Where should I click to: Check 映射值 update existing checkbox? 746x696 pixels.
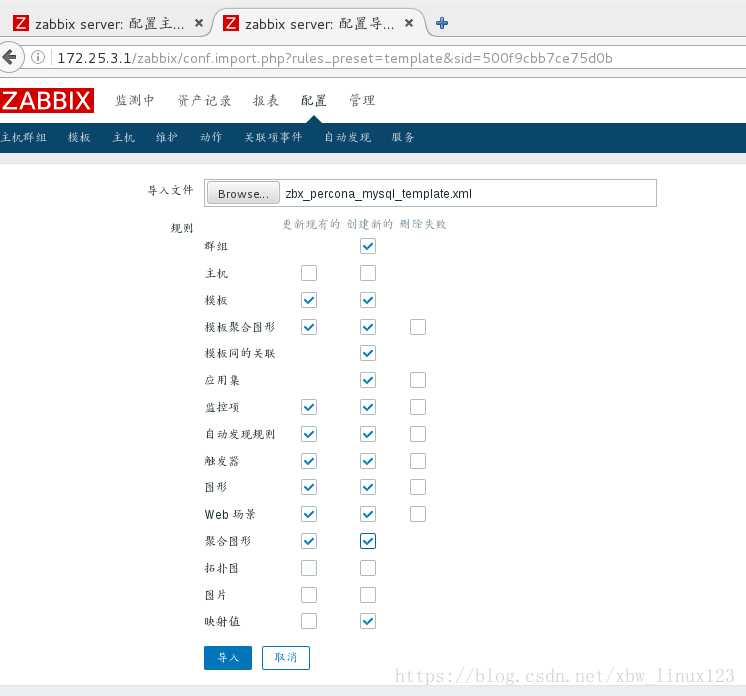pyautogui.click(x=309, y=621)
